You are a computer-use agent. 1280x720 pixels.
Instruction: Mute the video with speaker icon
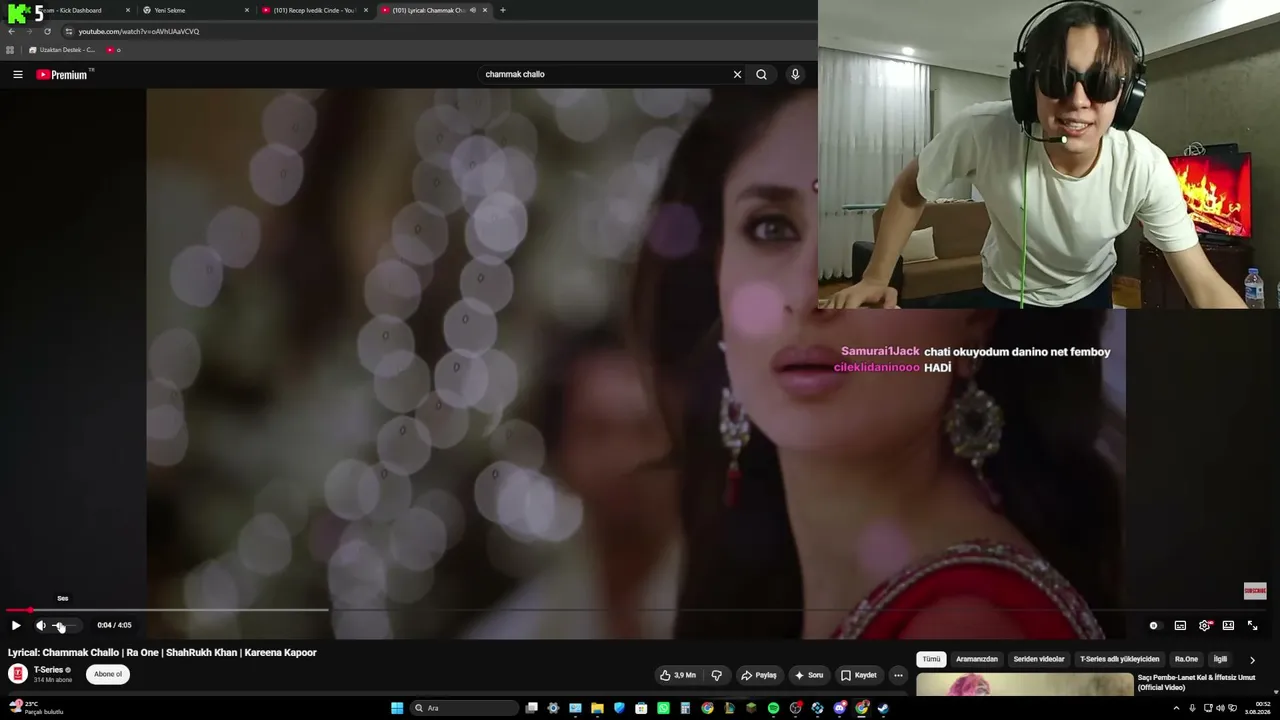[x=41, y=625]
